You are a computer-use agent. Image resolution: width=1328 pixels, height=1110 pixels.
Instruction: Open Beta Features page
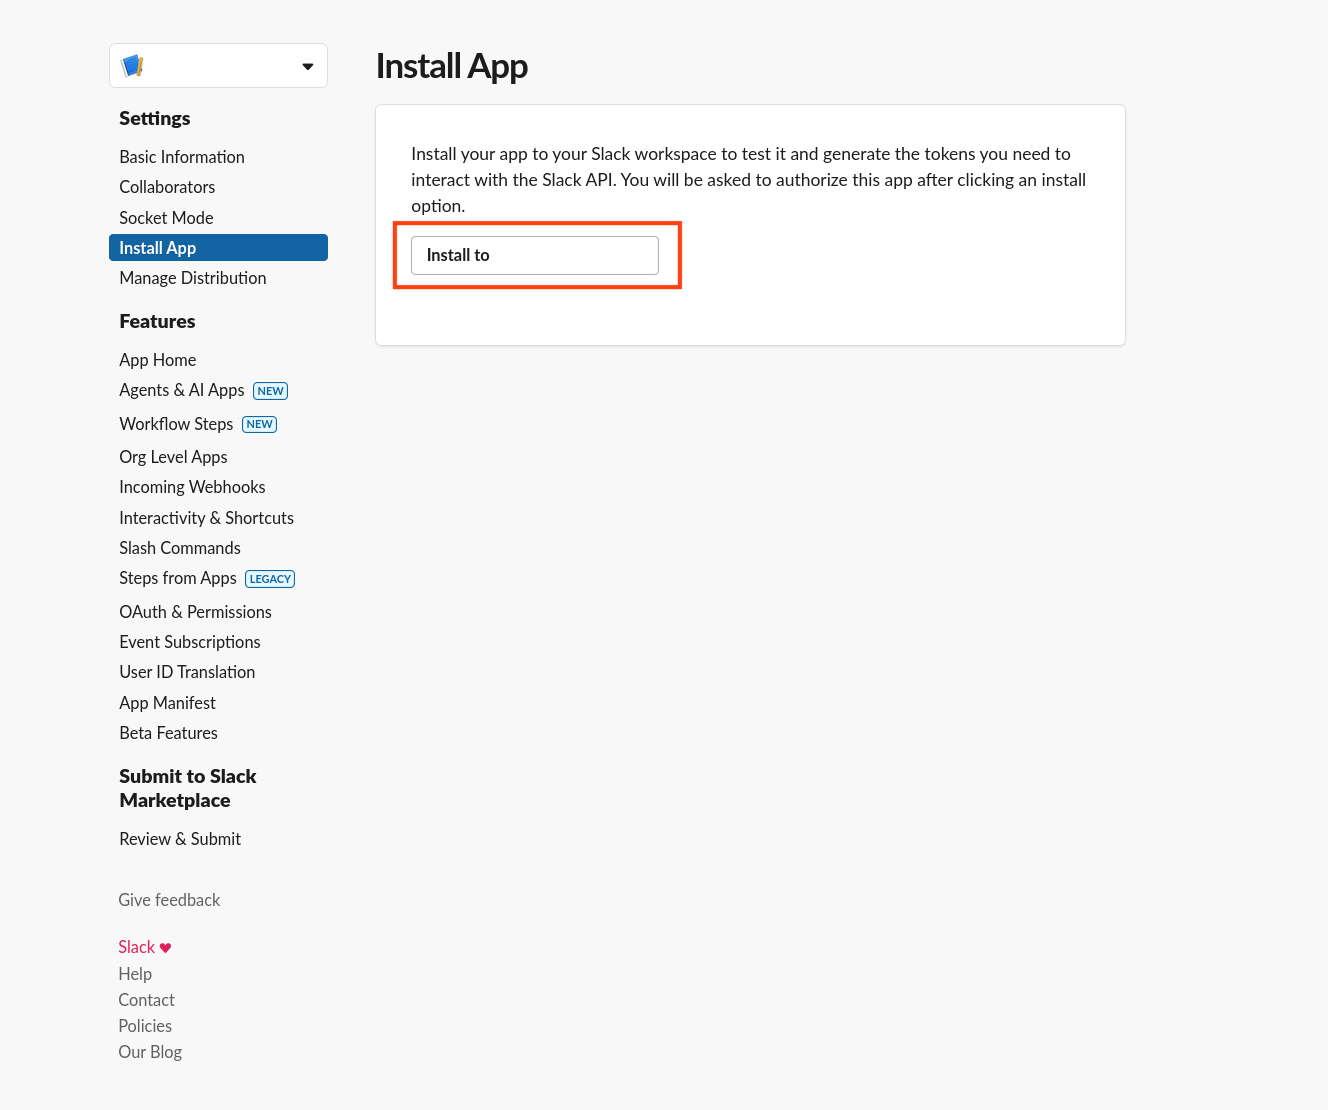tap(168, 733)
